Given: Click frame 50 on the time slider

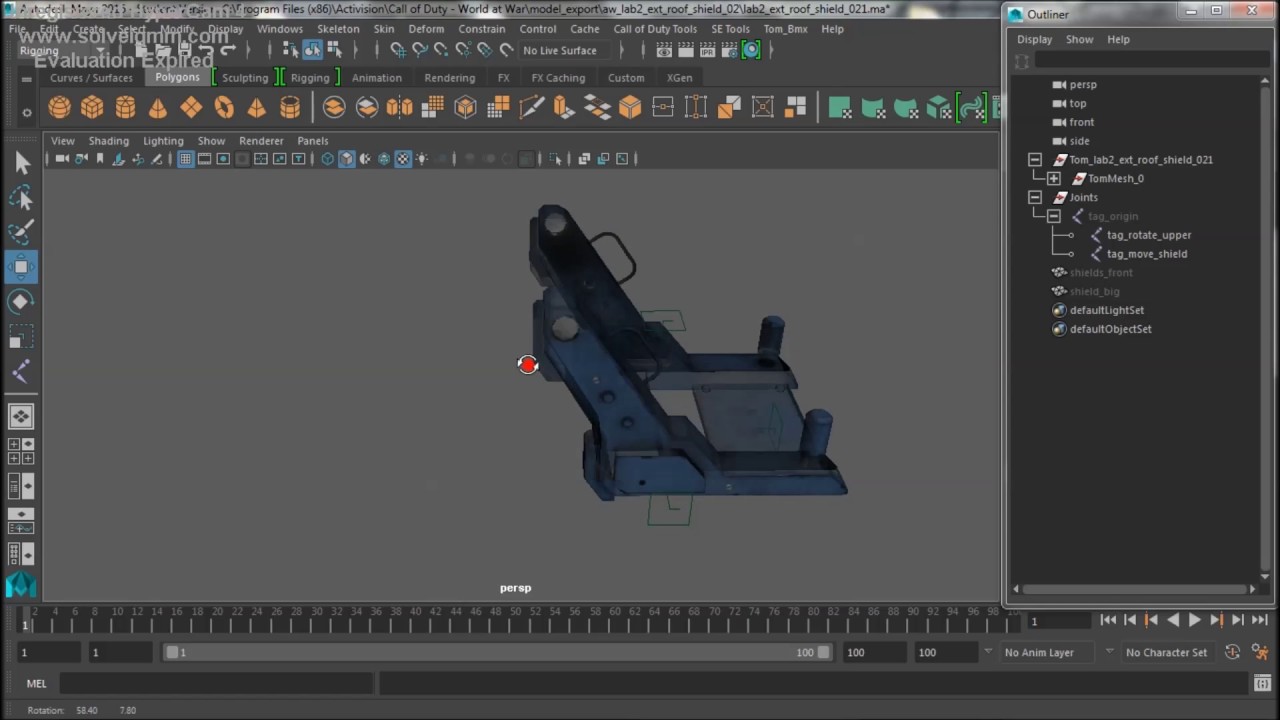Looking at the screenshot, I should [x=515, y=620].
